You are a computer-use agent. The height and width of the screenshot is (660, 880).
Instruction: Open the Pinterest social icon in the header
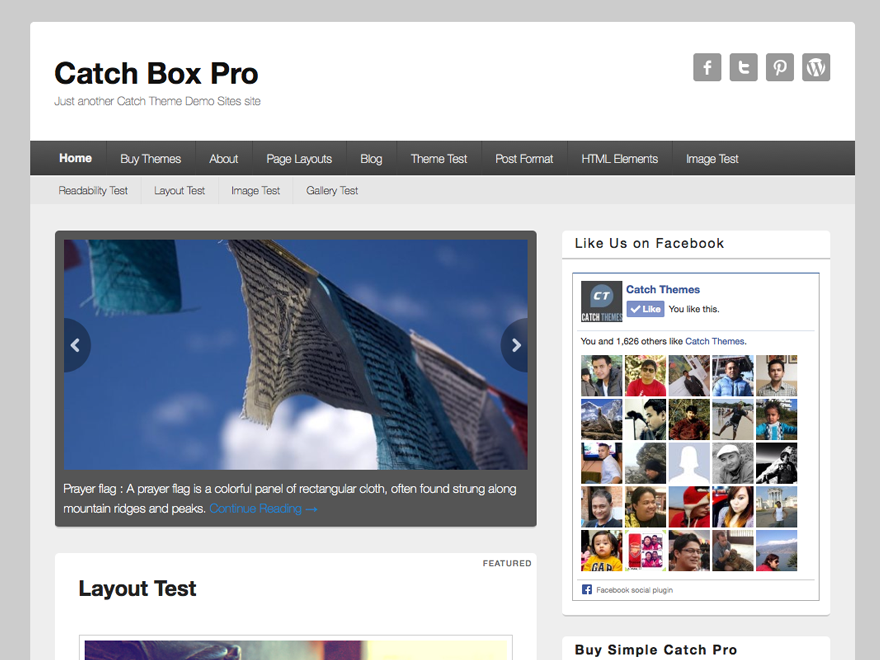tap(780, 67)
